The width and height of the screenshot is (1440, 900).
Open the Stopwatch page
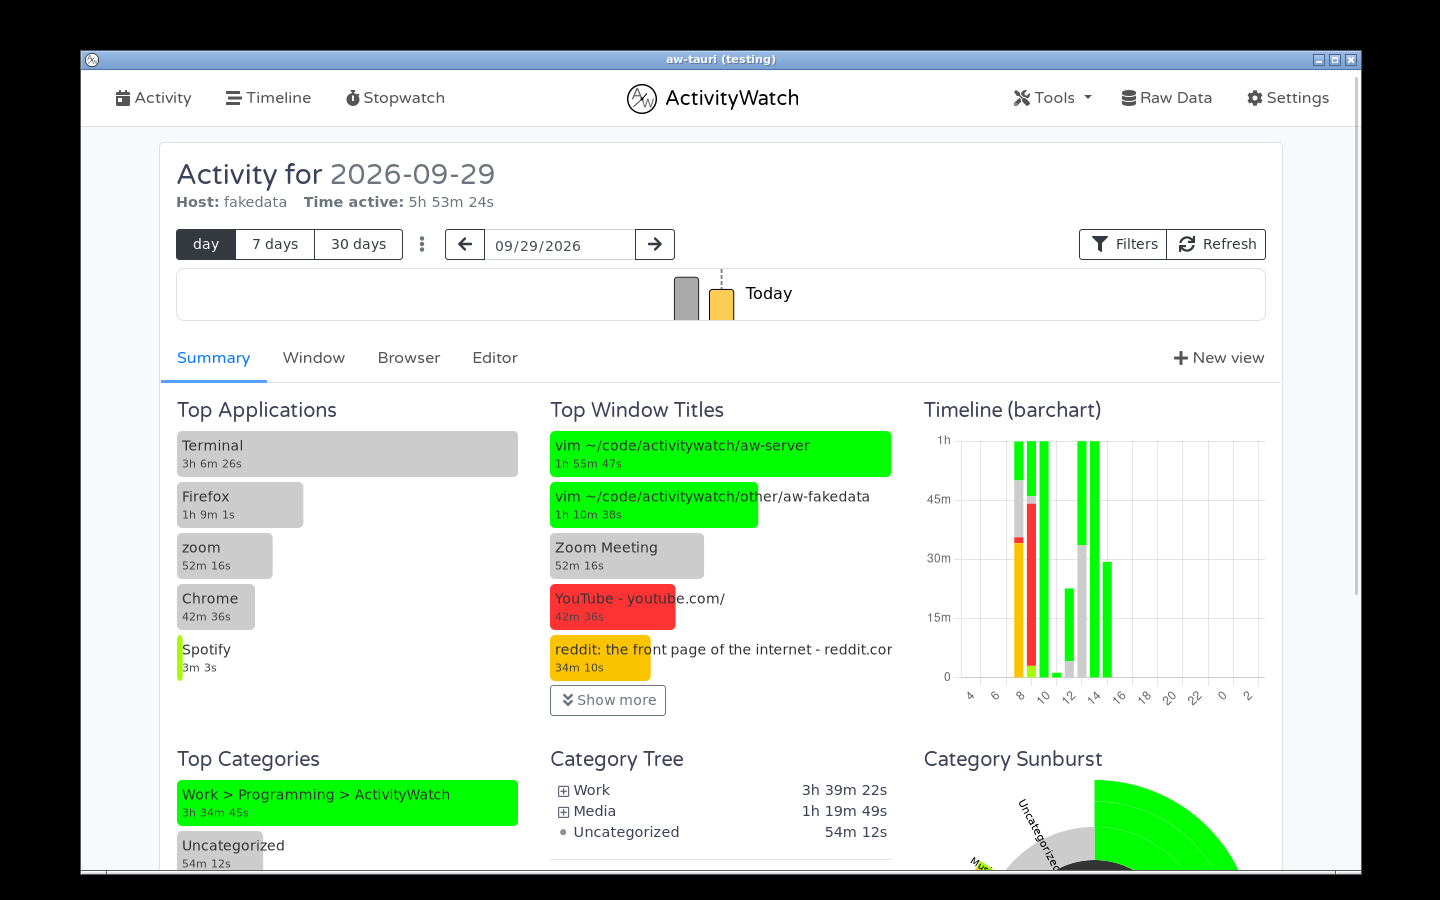pyautogui.click(x=395, y=98)
